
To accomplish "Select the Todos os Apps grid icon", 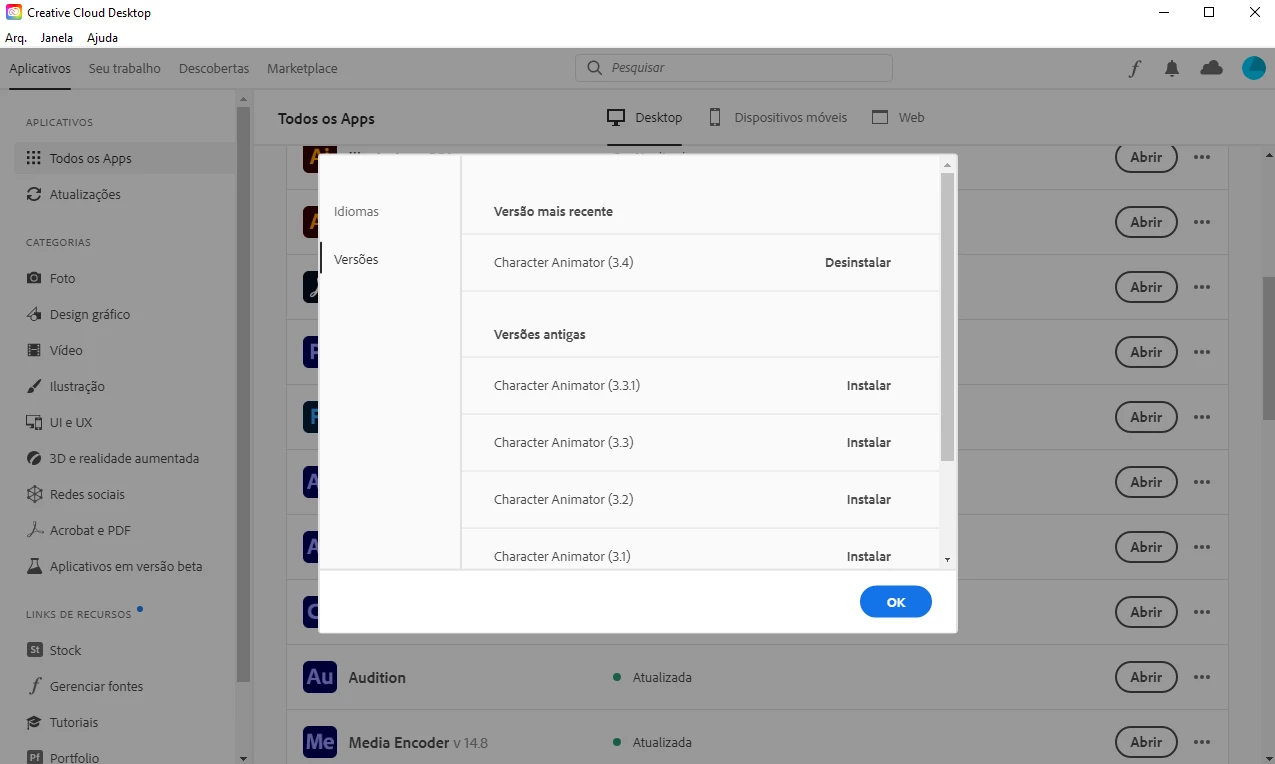I will (34, 158).
